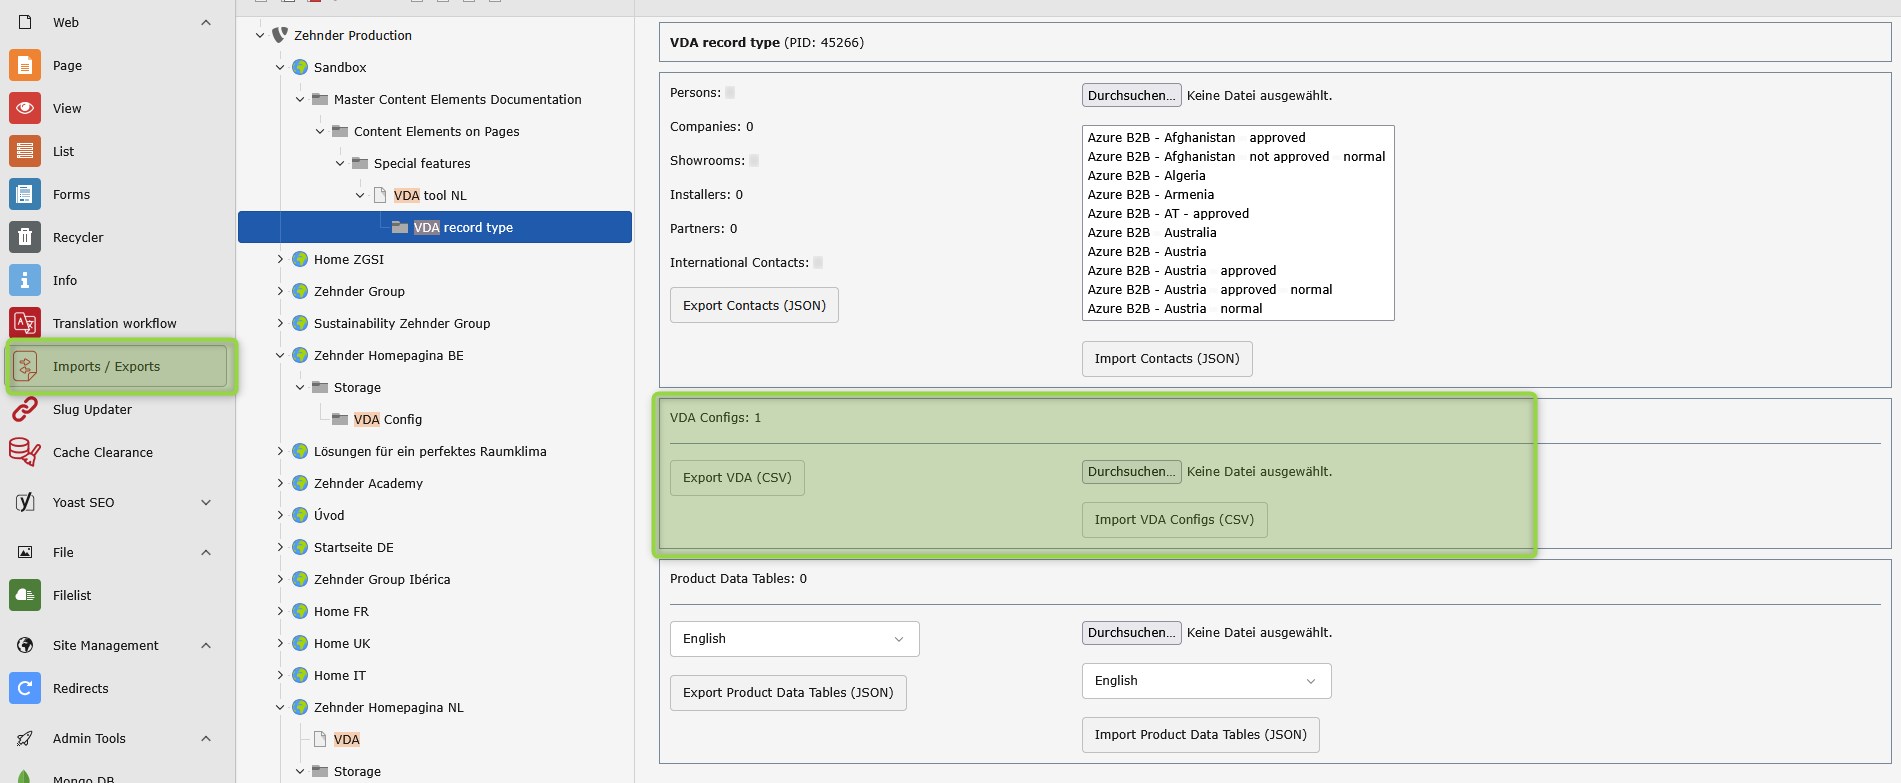Select the Forms module icon
This screenshot has width=1901, height=783.
[x=25, y=194]
